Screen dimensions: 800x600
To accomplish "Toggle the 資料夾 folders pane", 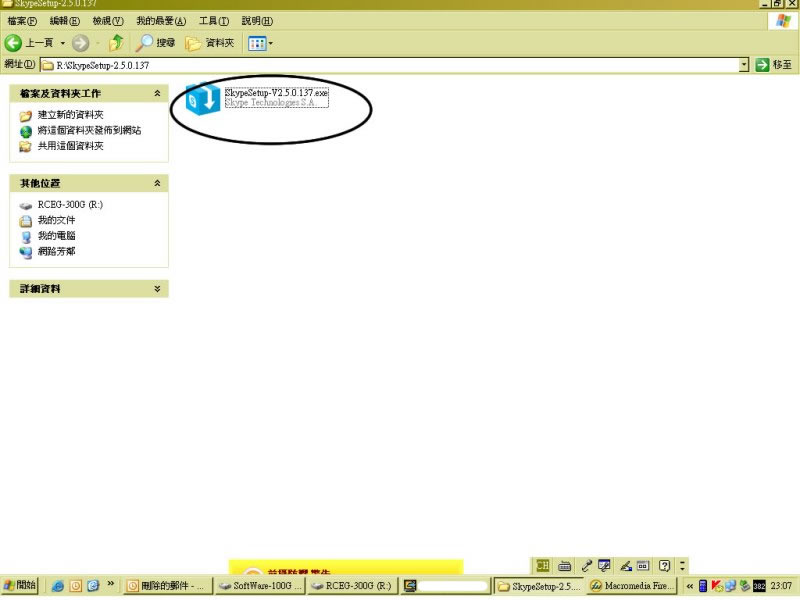I will pyautogui.click(x=210, y=43).
